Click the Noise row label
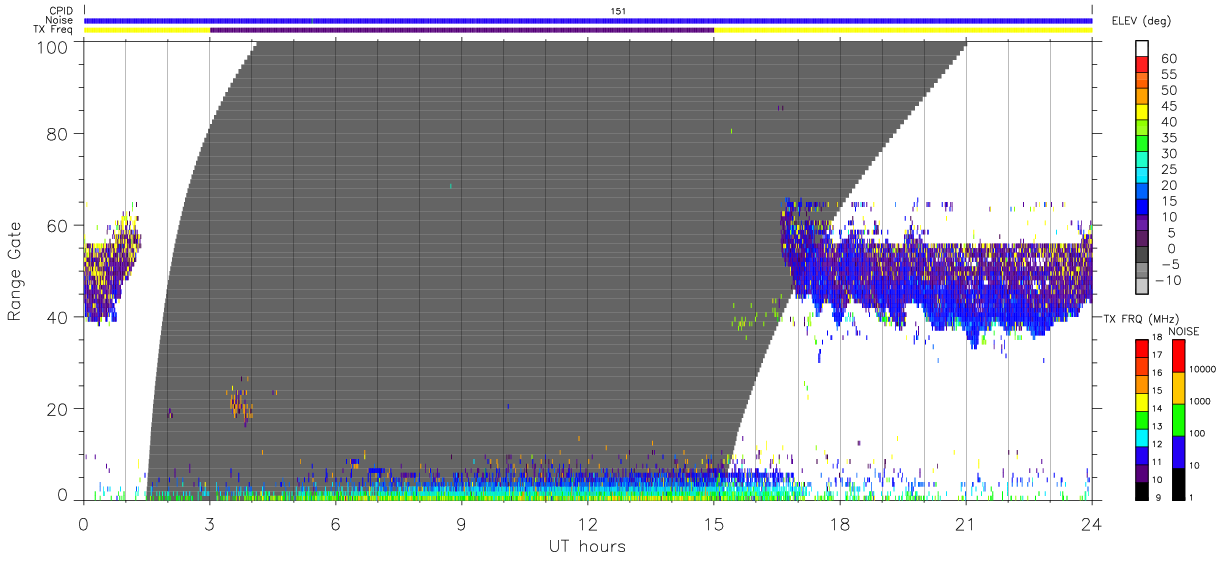 (x=60, y=20)
